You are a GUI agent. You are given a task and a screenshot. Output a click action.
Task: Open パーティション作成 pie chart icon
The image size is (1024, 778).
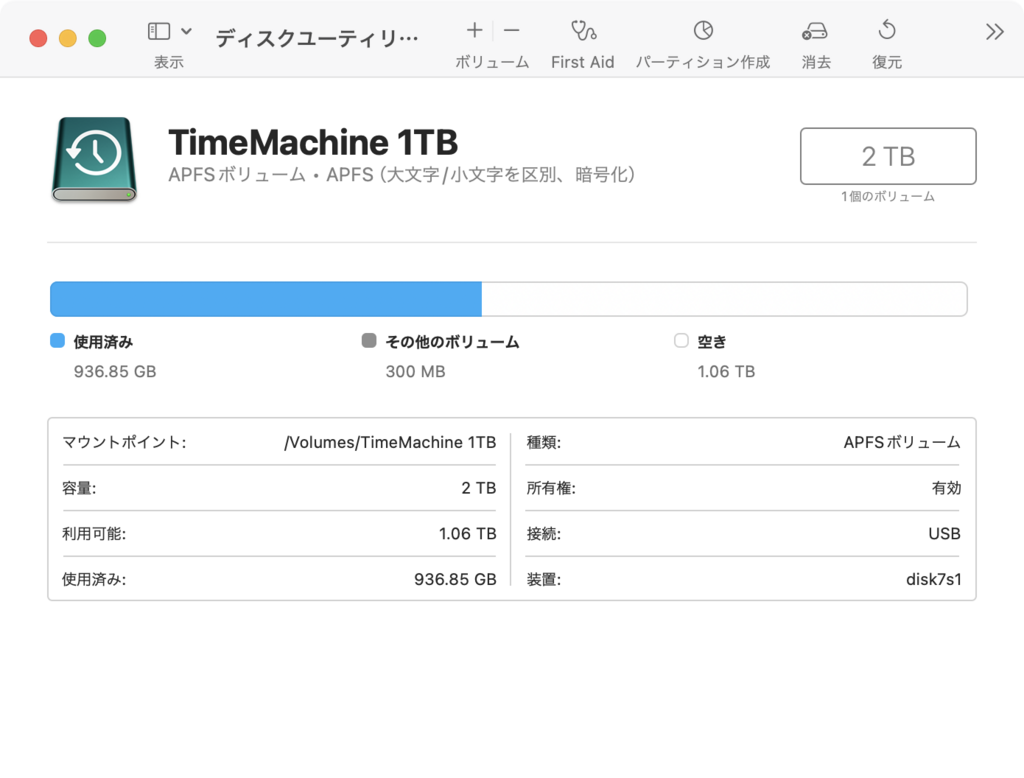(x=703, y=30)
